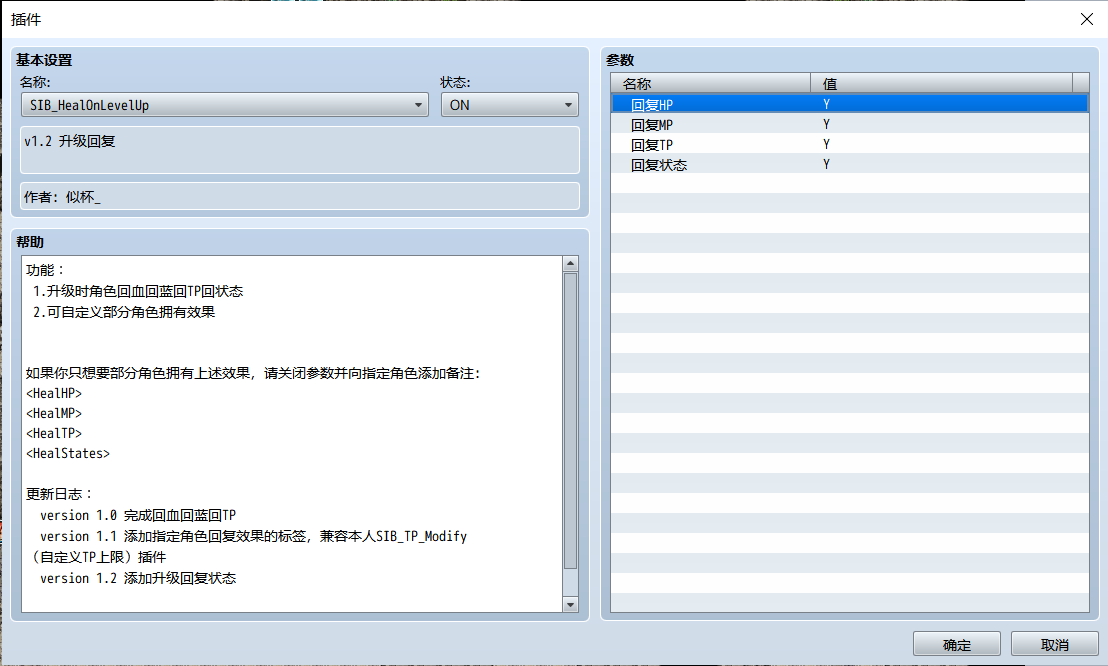The height and width of the screenshot is (666, 1108).
Task: Click the <HealTP> tag text in help
Action: pyautogui.click(x=54, y=433)
